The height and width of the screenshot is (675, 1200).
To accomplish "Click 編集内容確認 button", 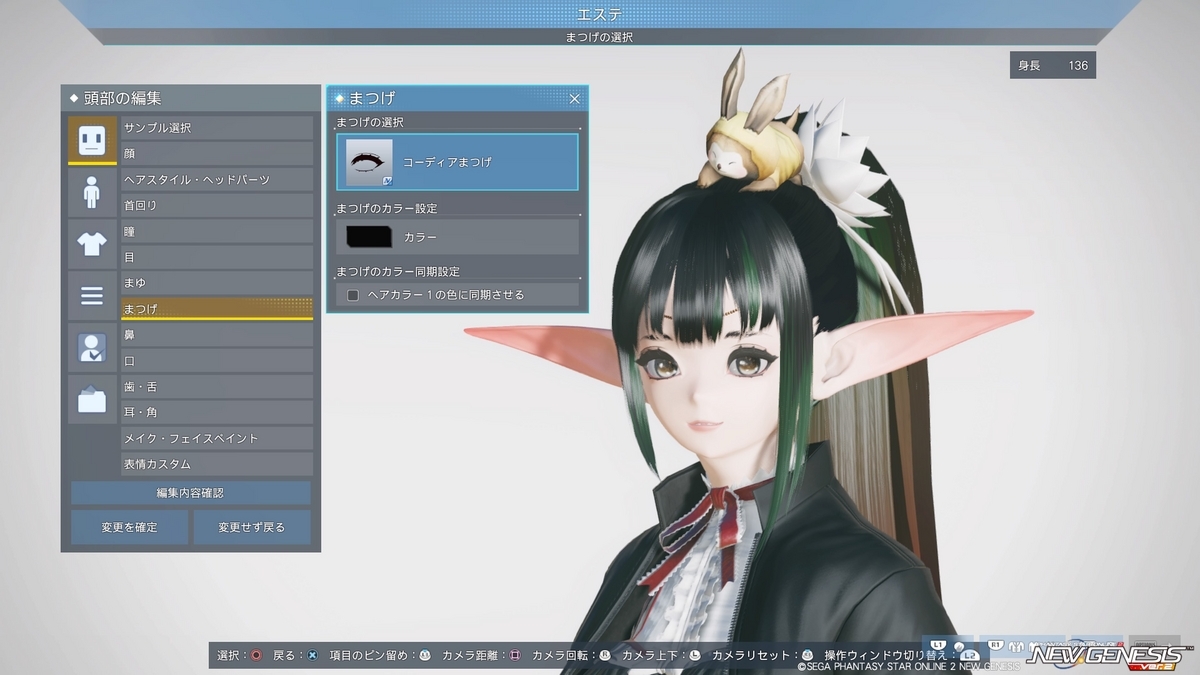I will (190, 493).
